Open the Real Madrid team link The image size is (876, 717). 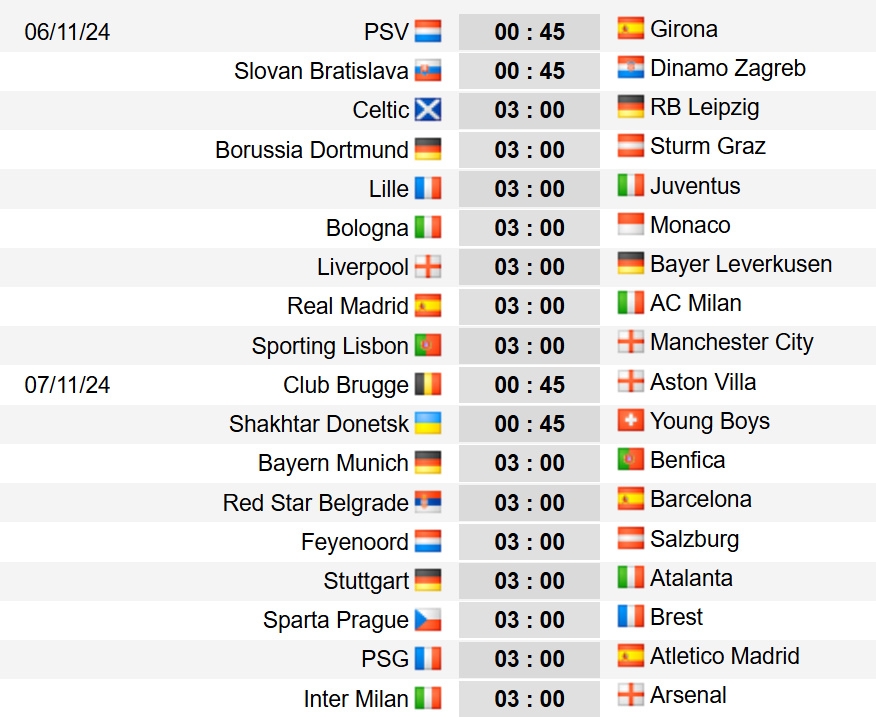[347, 306]
